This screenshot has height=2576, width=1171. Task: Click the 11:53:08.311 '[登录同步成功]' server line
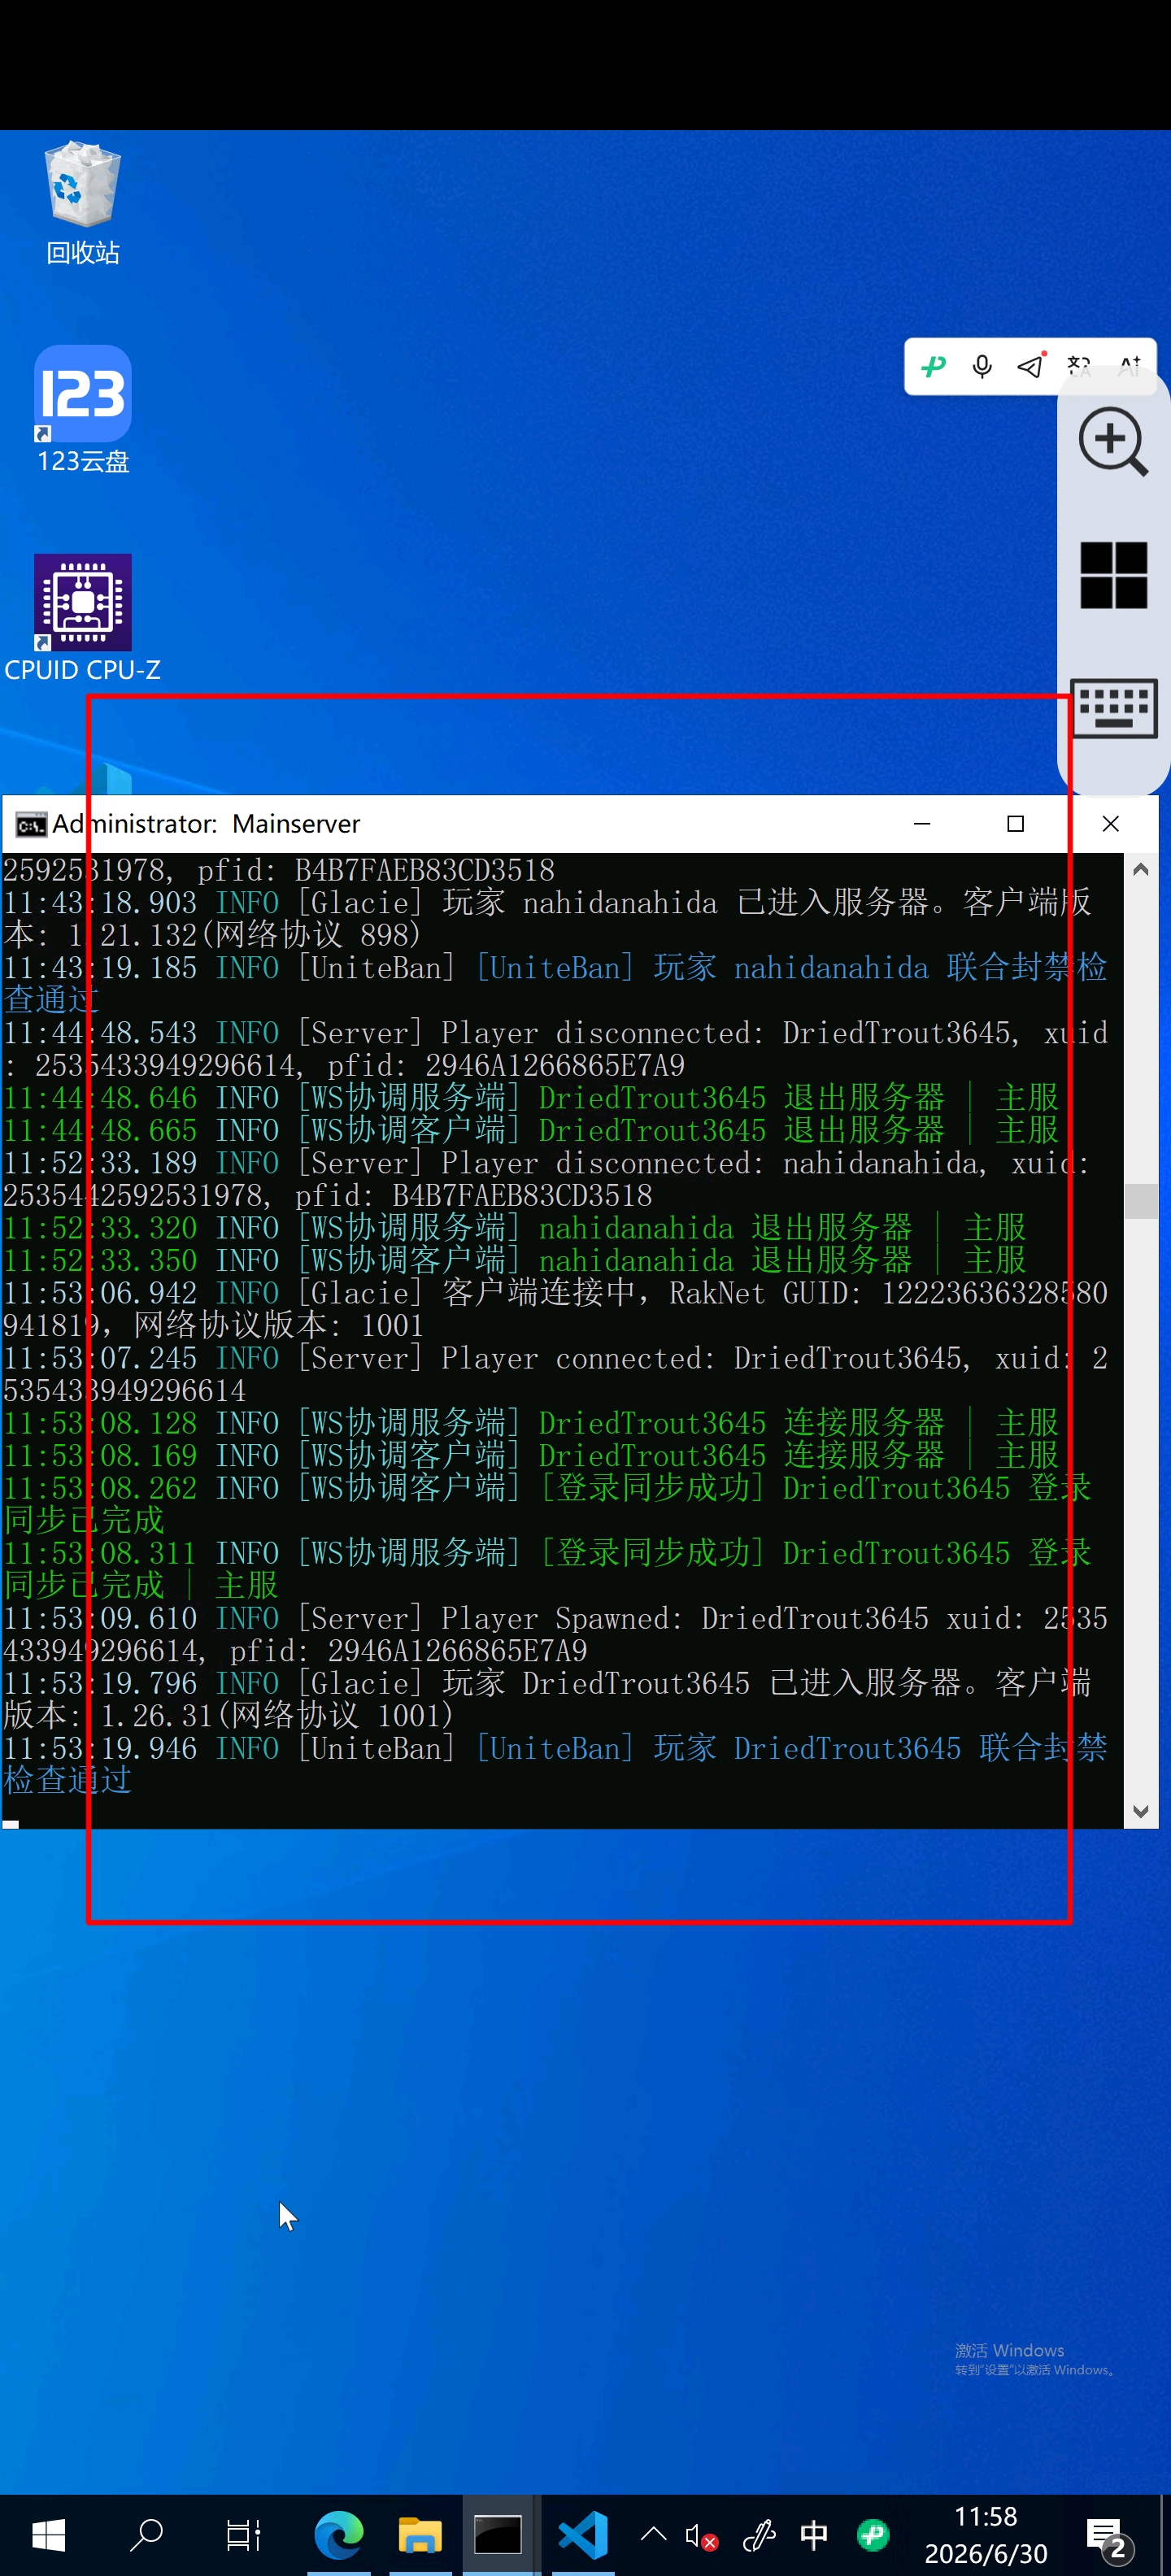tap(548, 1569)
